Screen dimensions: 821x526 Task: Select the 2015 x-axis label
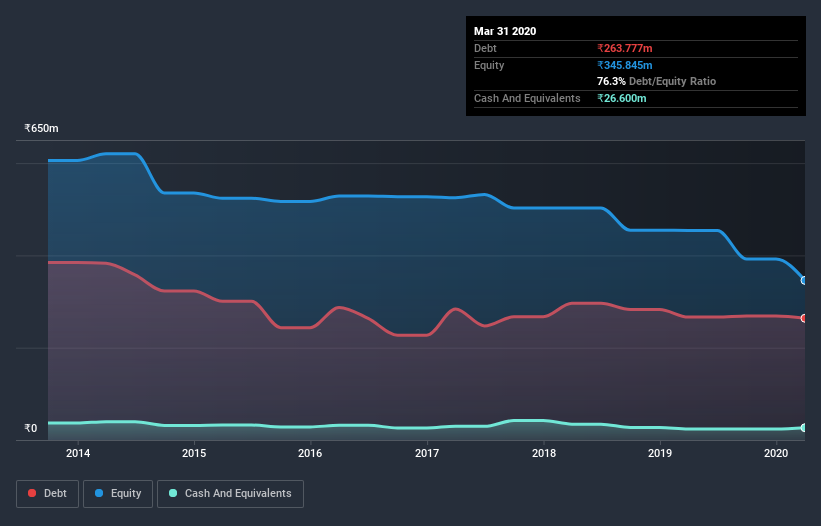[x=194, y=453]
